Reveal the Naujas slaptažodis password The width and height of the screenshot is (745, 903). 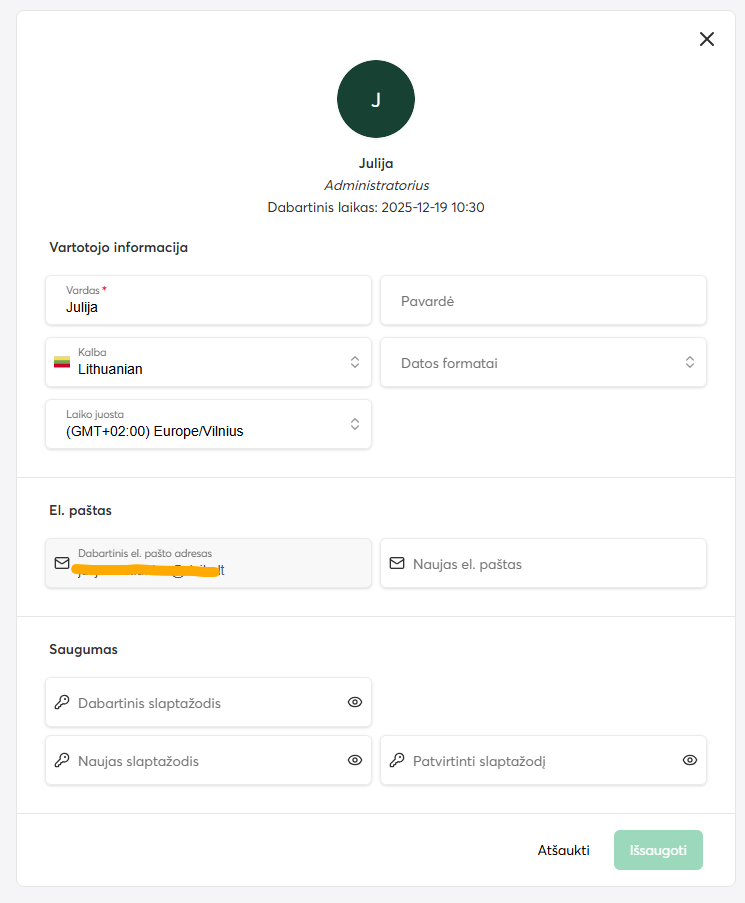pyautogui.click(x=355, y=760)
